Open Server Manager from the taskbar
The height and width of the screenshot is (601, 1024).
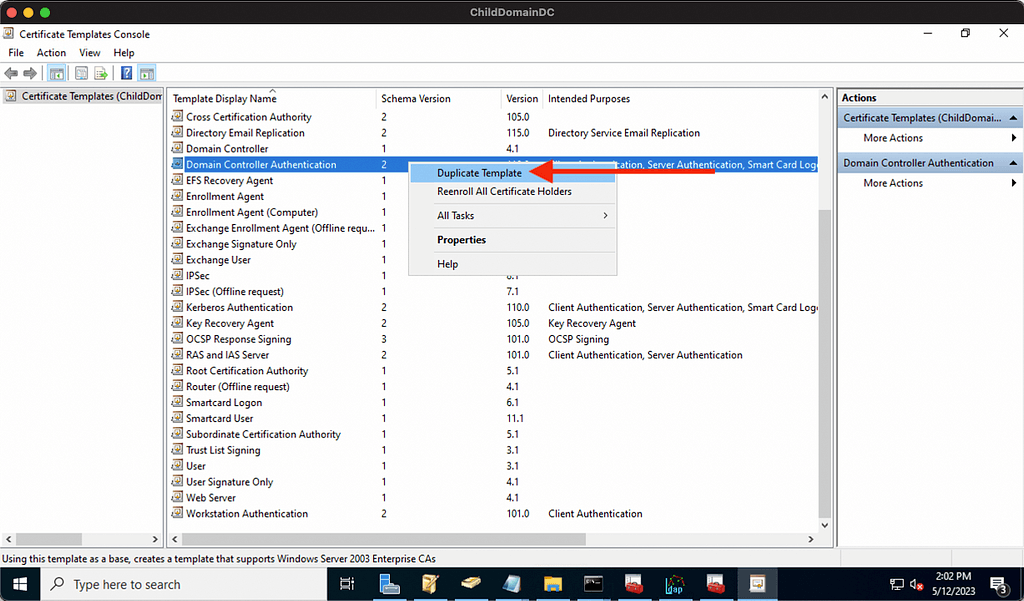click(389, 583)
